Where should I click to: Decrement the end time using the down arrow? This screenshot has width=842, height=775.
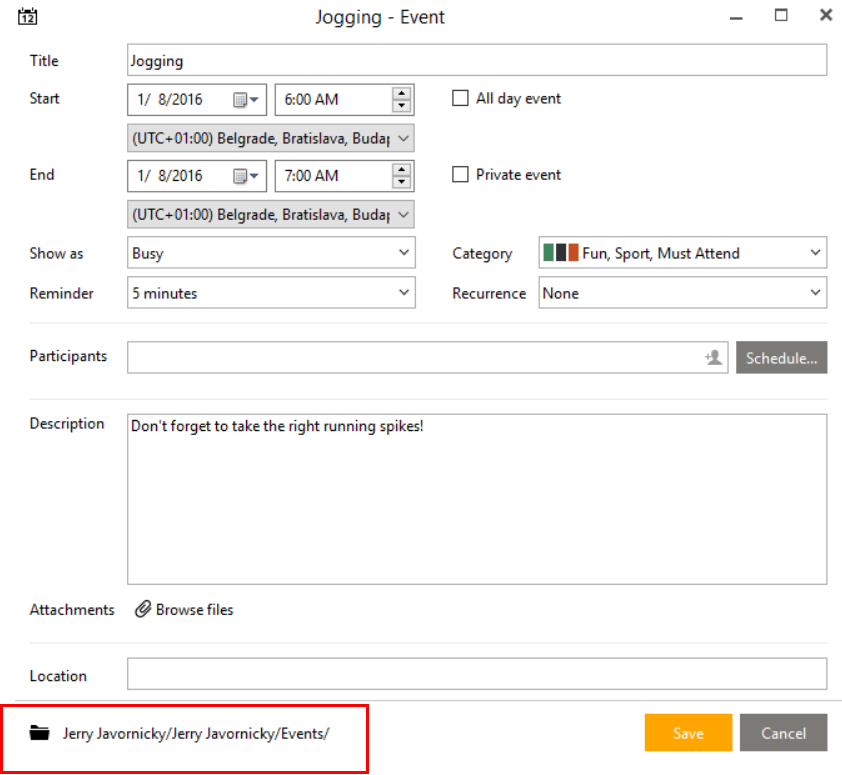[x=402, y=181]
